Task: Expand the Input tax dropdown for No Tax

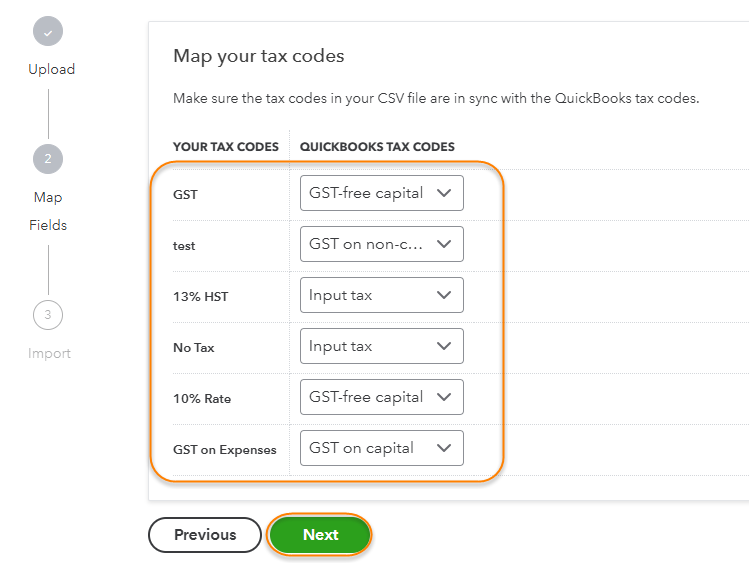Action: (381, 346)
